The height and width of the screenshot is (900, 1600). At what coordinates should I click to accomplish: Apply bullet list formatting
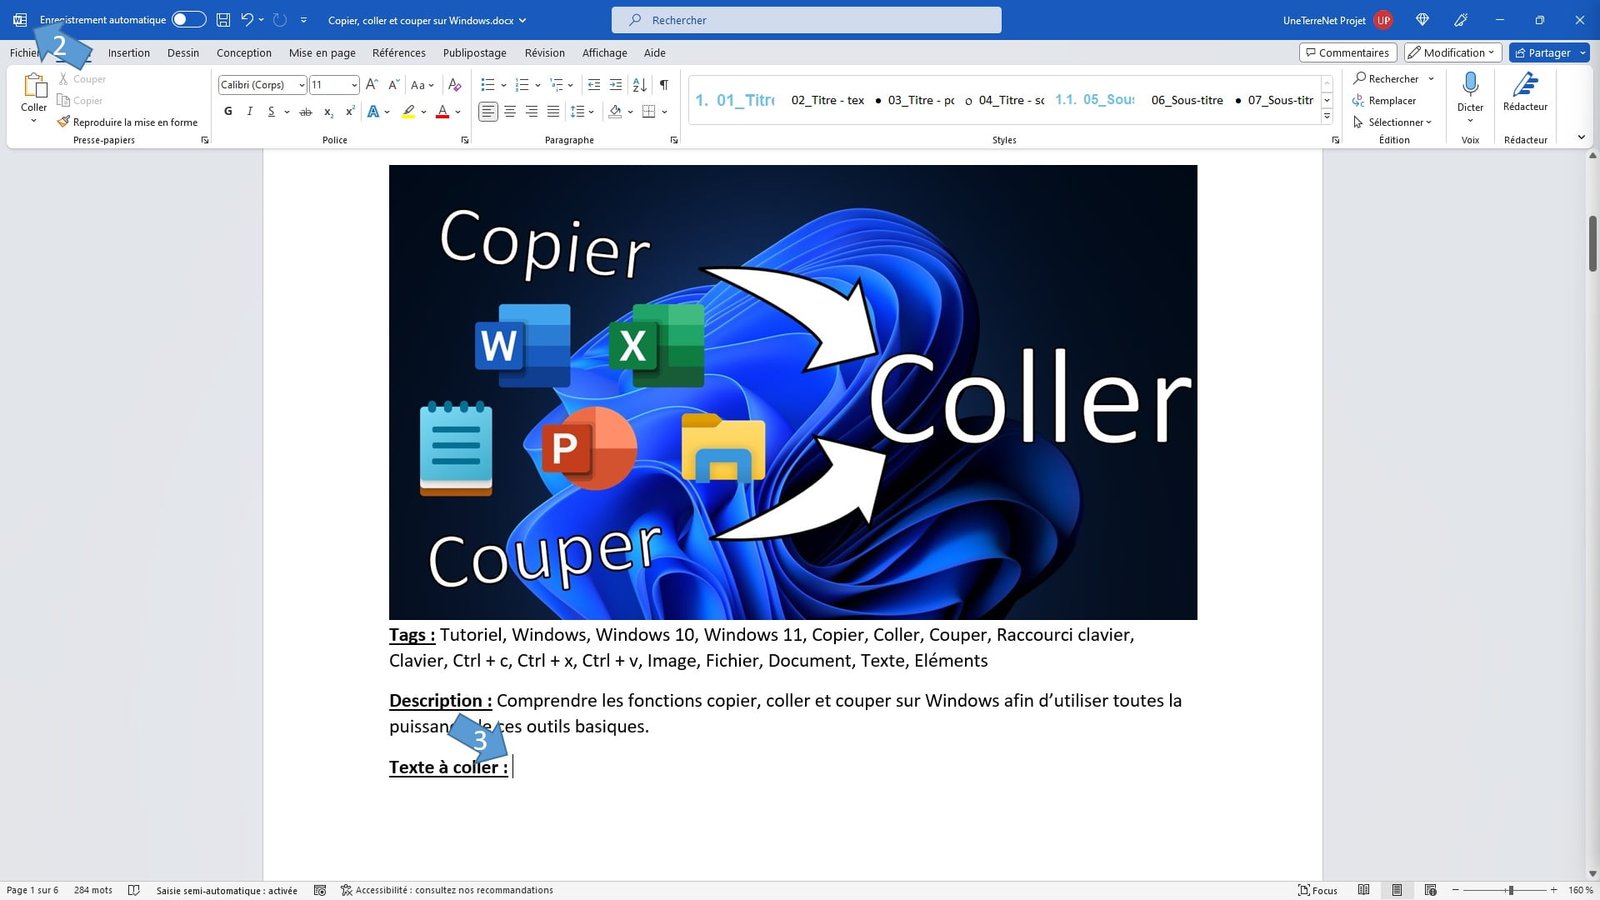(487, 84)
